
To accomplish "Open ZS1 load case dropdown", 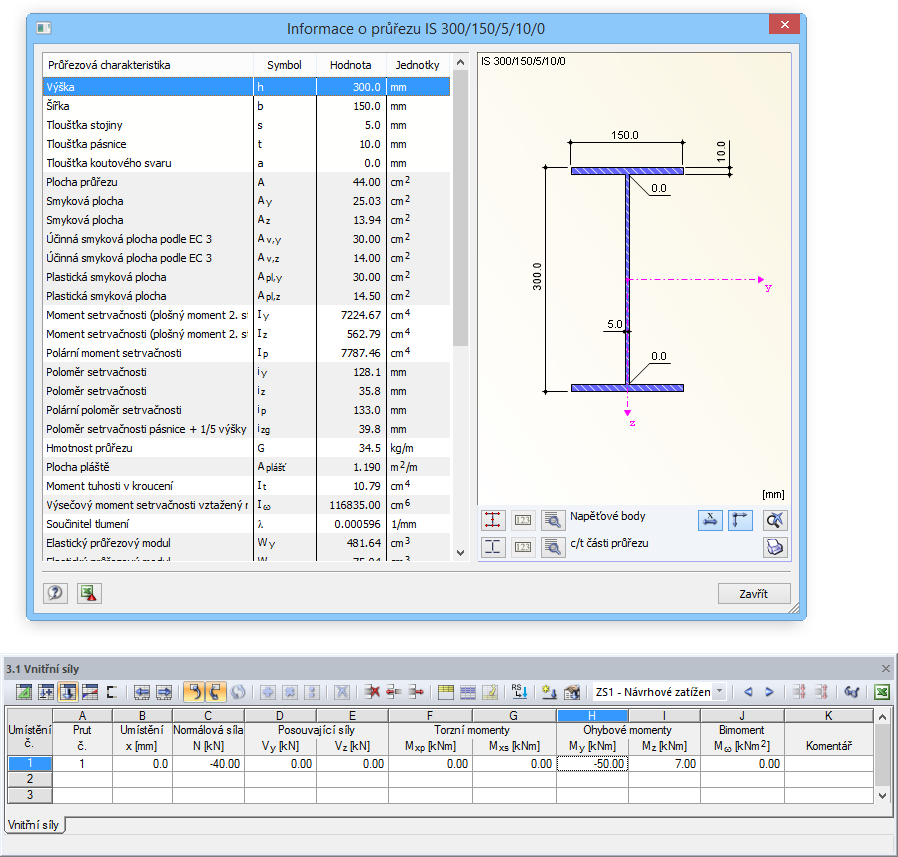I will (x=720, y=691).
